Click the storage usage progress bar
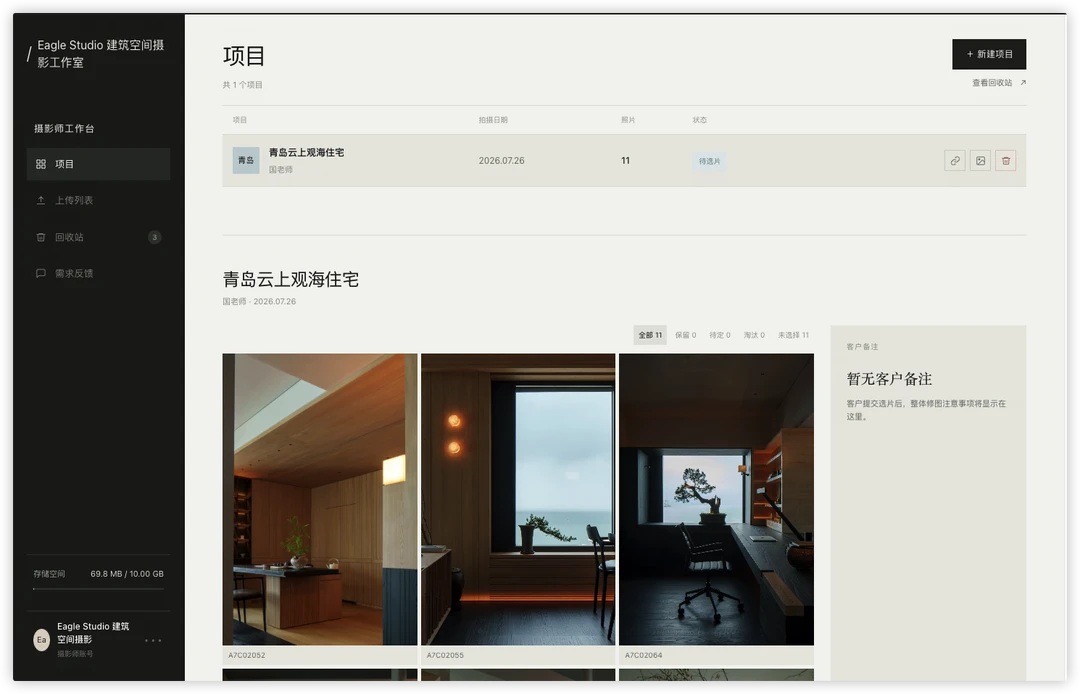Image resolution: width=1080 pixels, height=694 pixels. [98, 589]
